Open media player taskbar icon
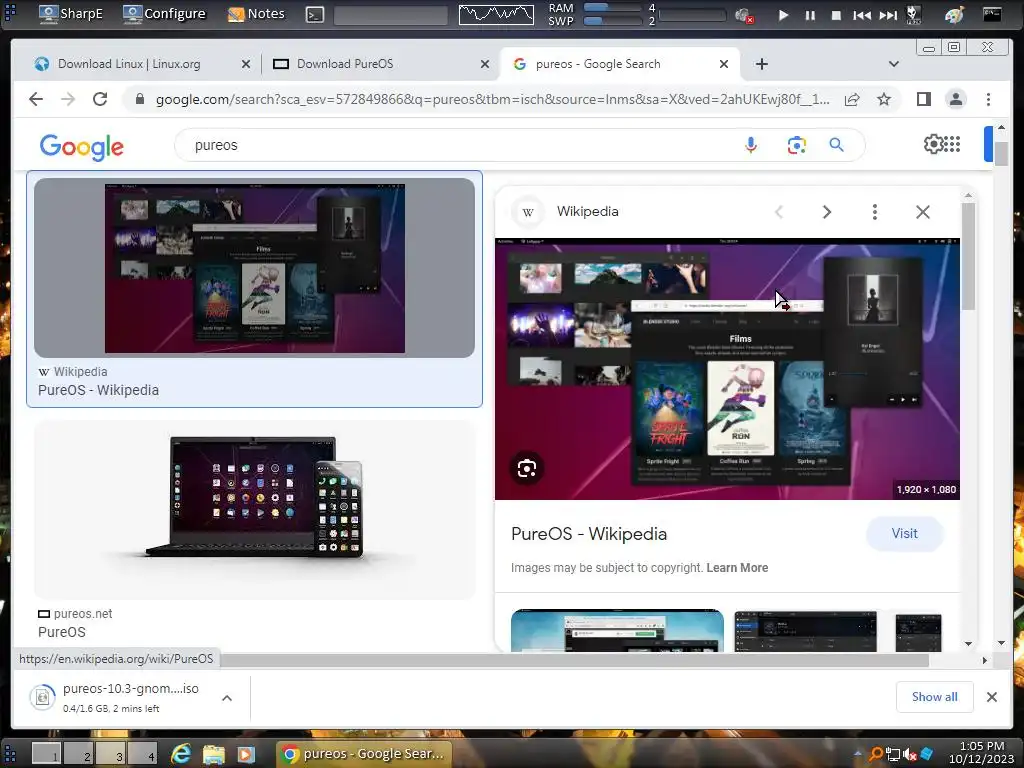Image resolution: width=1024 pixels, height=768 pixels. click(246, 754)
